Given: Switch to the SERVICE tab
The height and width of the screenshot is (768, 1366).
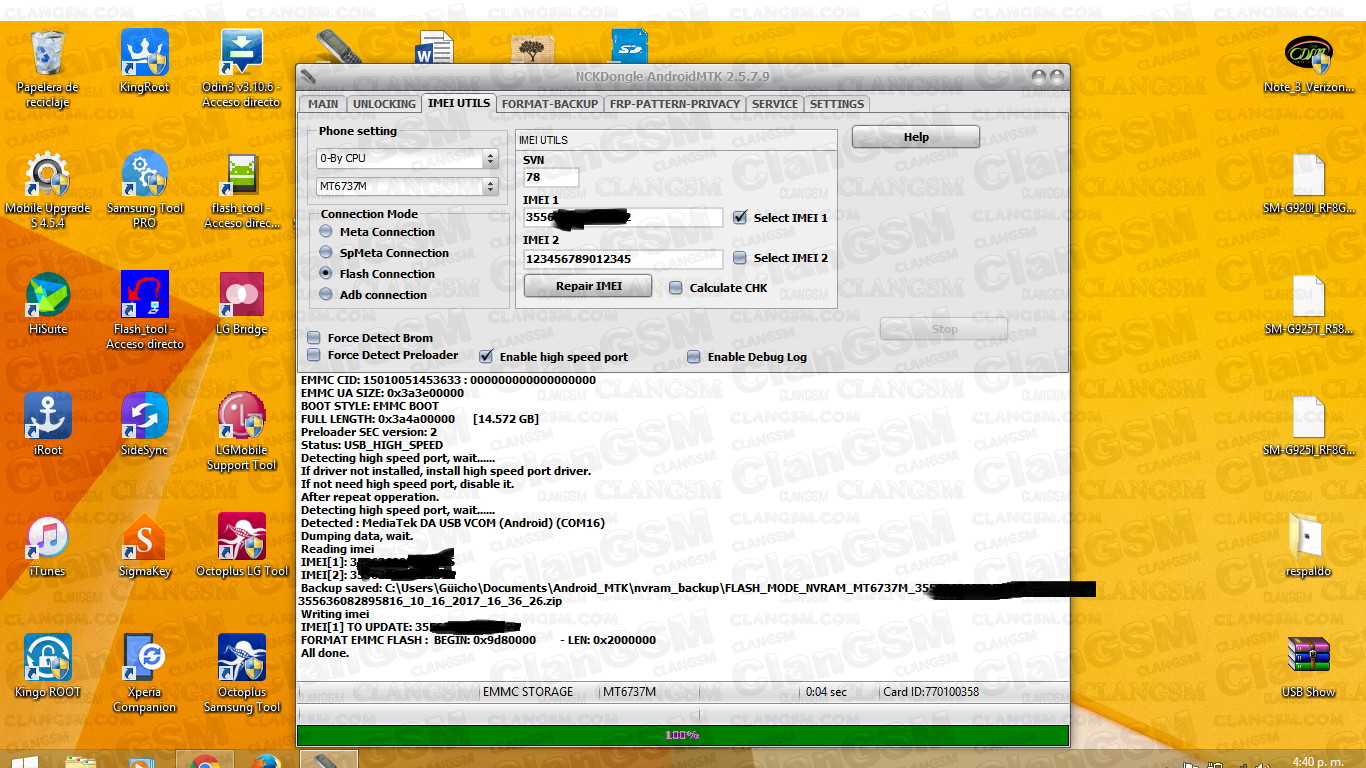Looking at the screenshot, I should click(x=775, y=104).
